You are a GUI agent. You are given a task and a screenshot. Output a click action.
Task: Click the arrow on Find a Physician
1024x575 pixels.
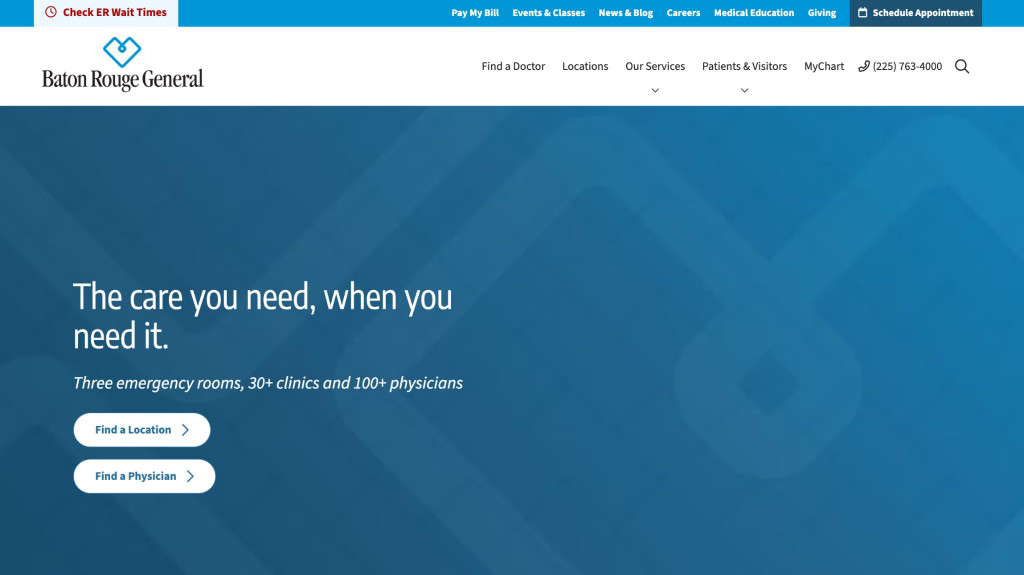[190, 476]
